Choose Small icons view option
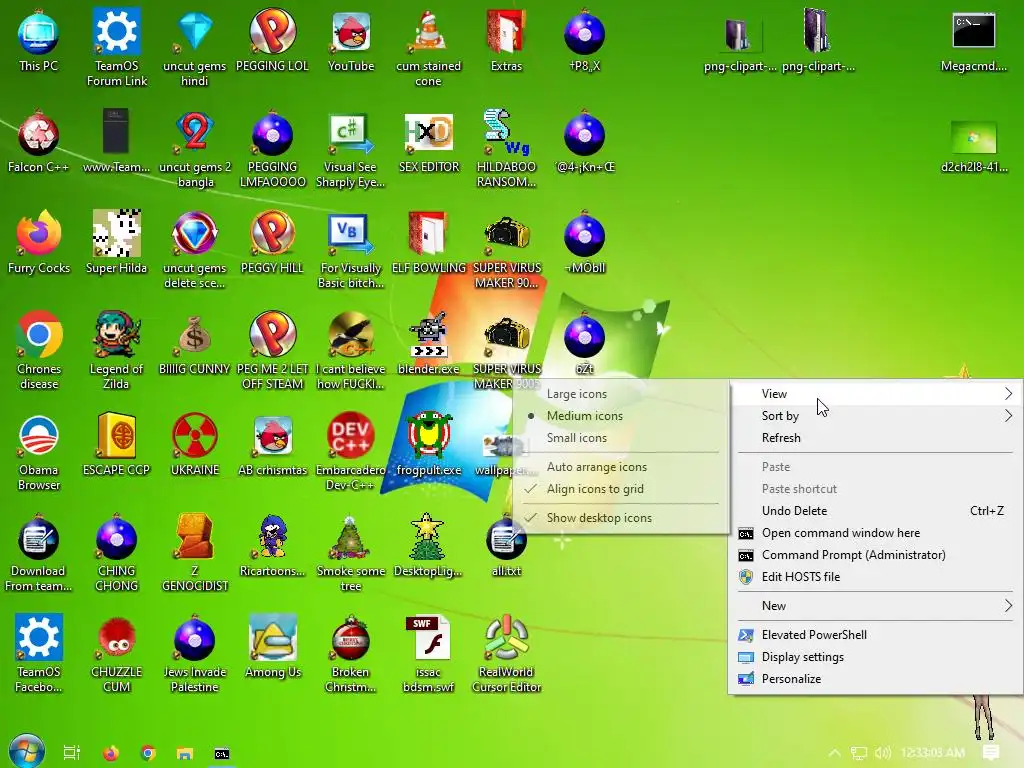Screen dimensions: 1024x768 (x=577, y=438)
